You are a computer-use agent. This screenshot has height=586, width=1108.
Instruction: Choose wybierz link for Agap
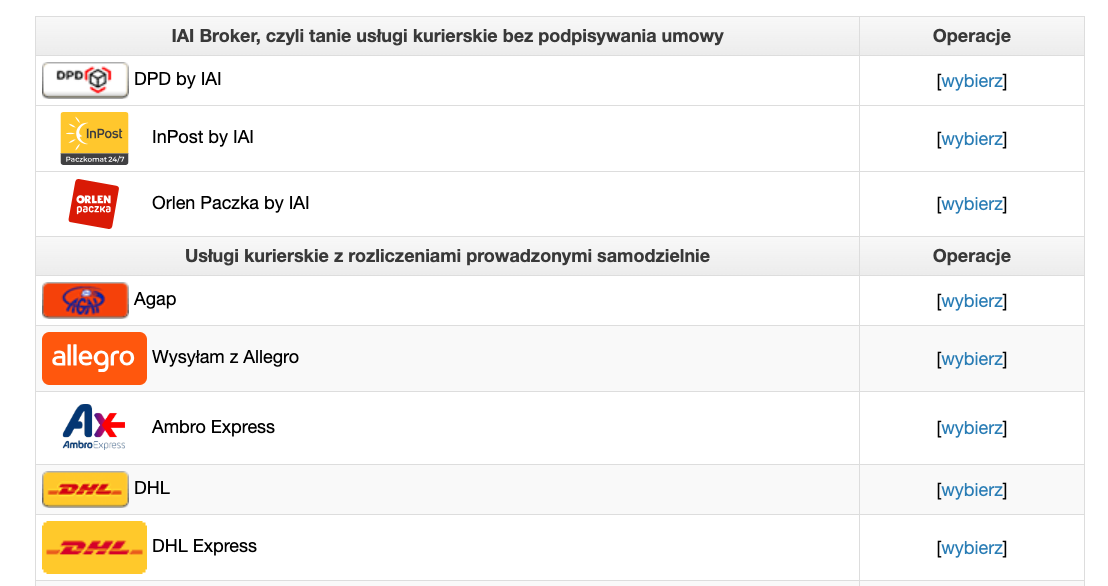click(x=972, y=300)
